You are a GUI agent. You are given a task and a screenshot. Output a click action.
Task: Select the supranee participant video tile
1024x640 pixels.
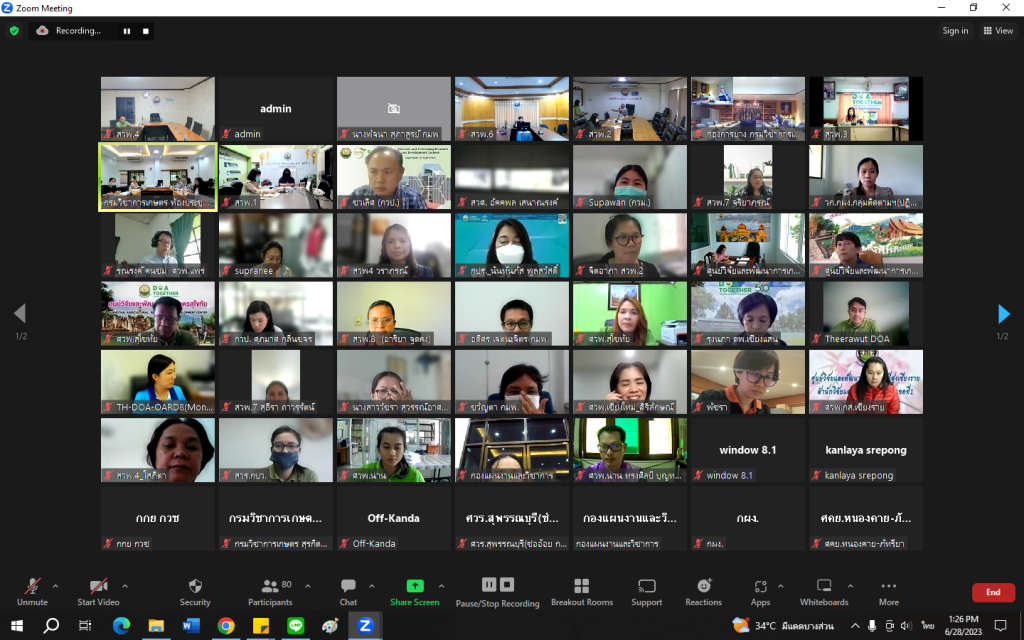(276, 245)
